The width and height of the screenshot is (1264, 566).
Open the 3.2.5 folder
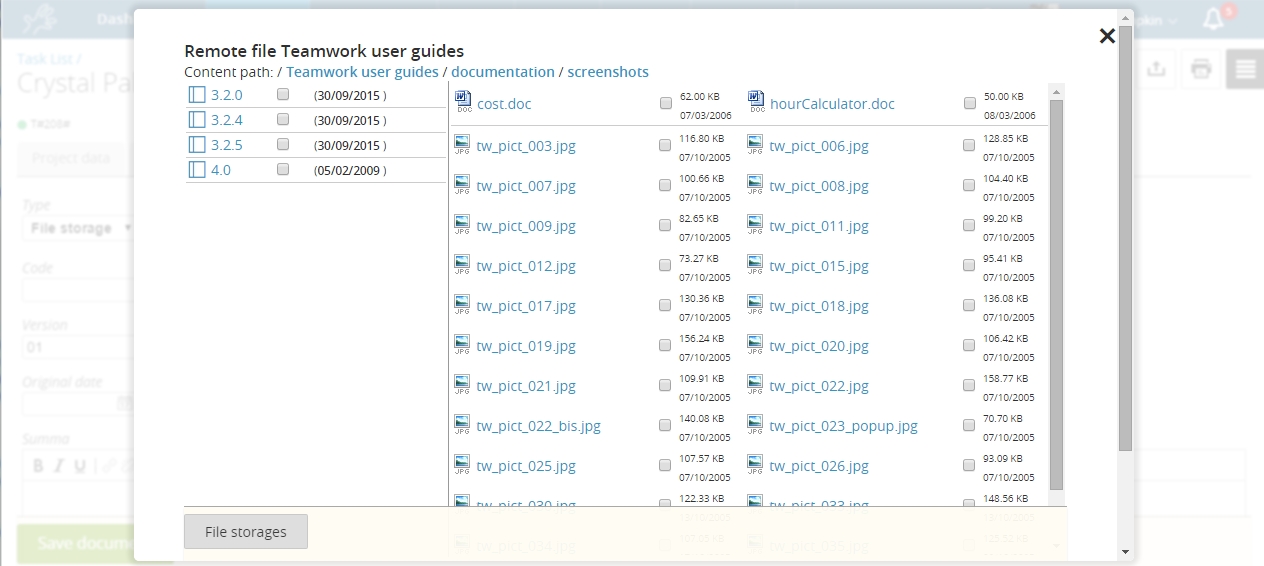pos(227,145)
